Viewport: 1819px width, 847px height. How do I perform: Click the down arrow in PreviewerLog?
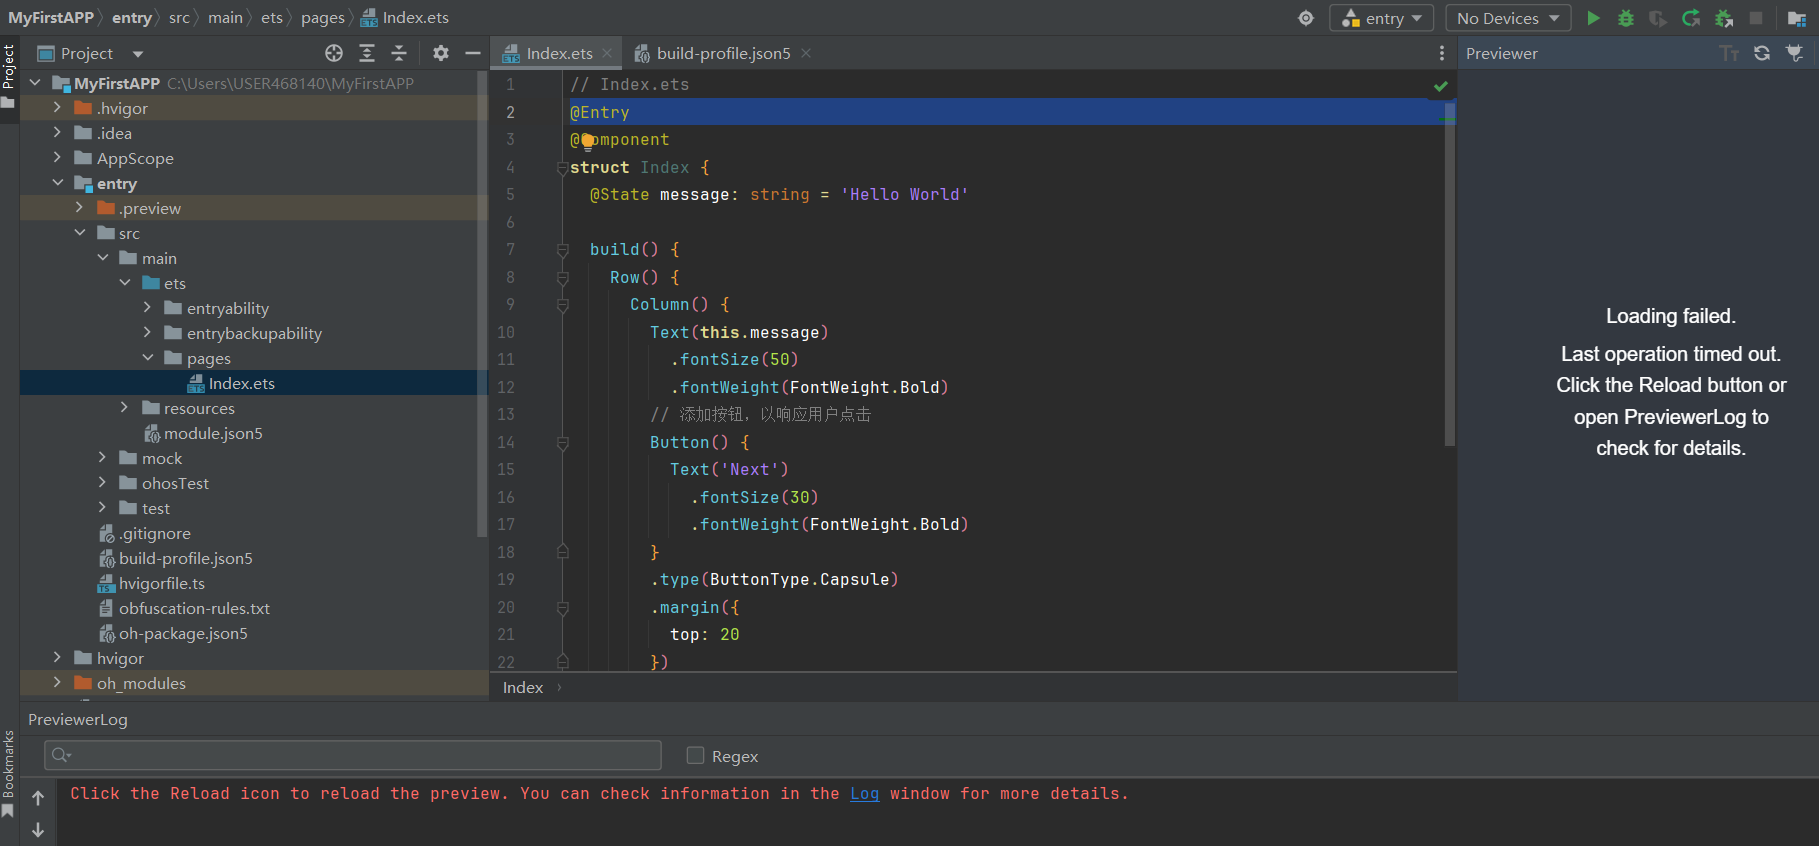coord(38,830)
